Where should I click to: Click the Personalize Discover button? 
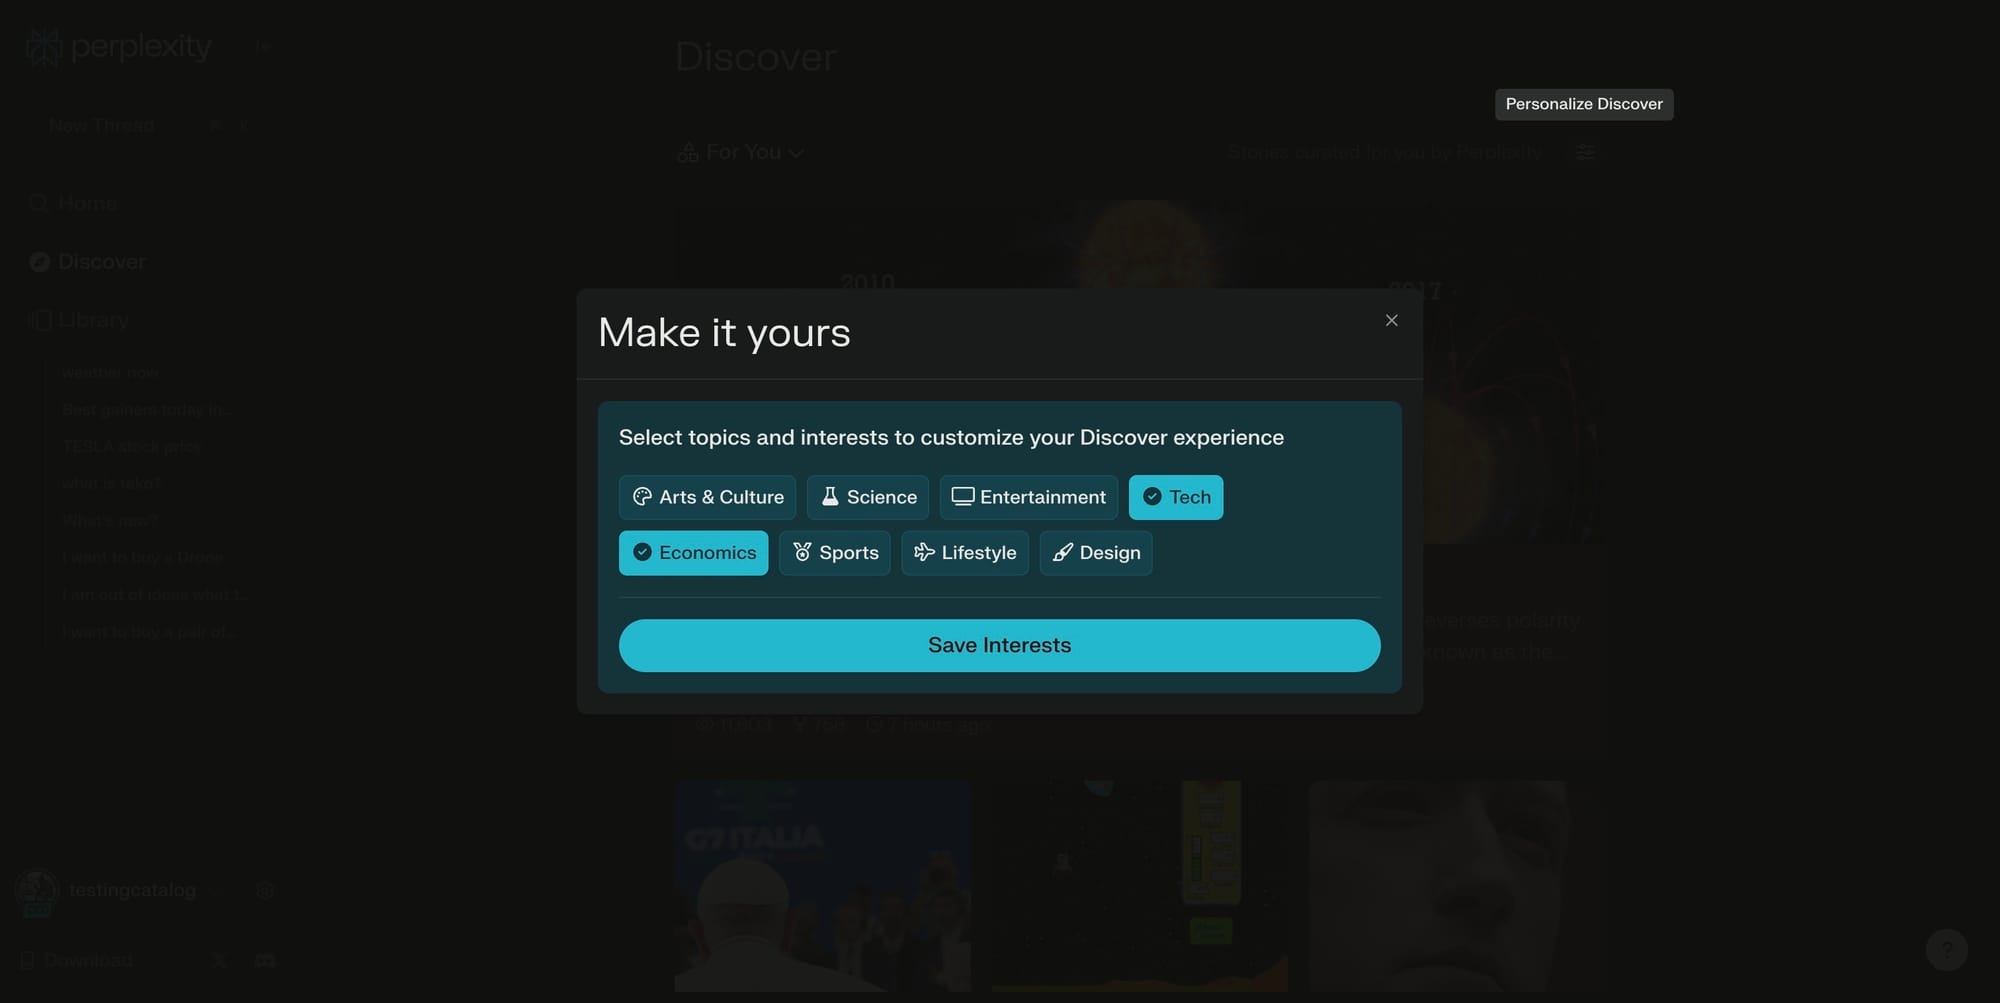click(x=1583, y=103)
